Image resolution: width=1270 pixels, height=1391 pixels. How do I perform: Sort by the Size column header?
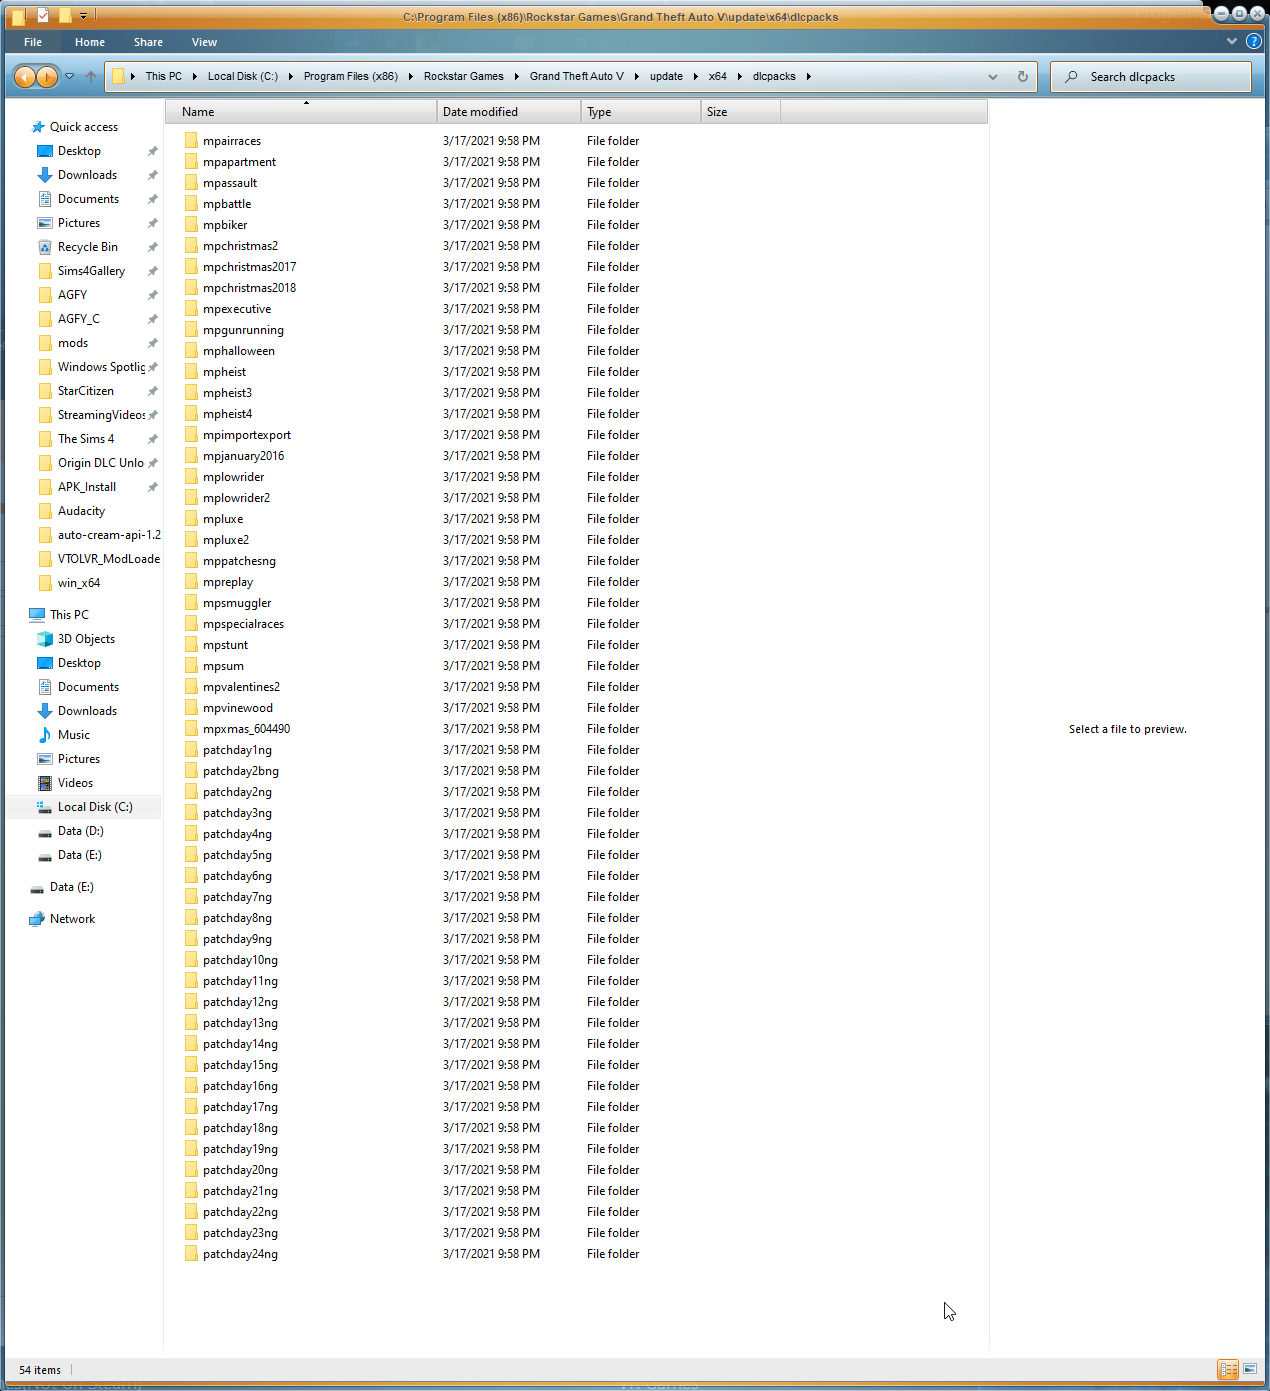(741, 112)
